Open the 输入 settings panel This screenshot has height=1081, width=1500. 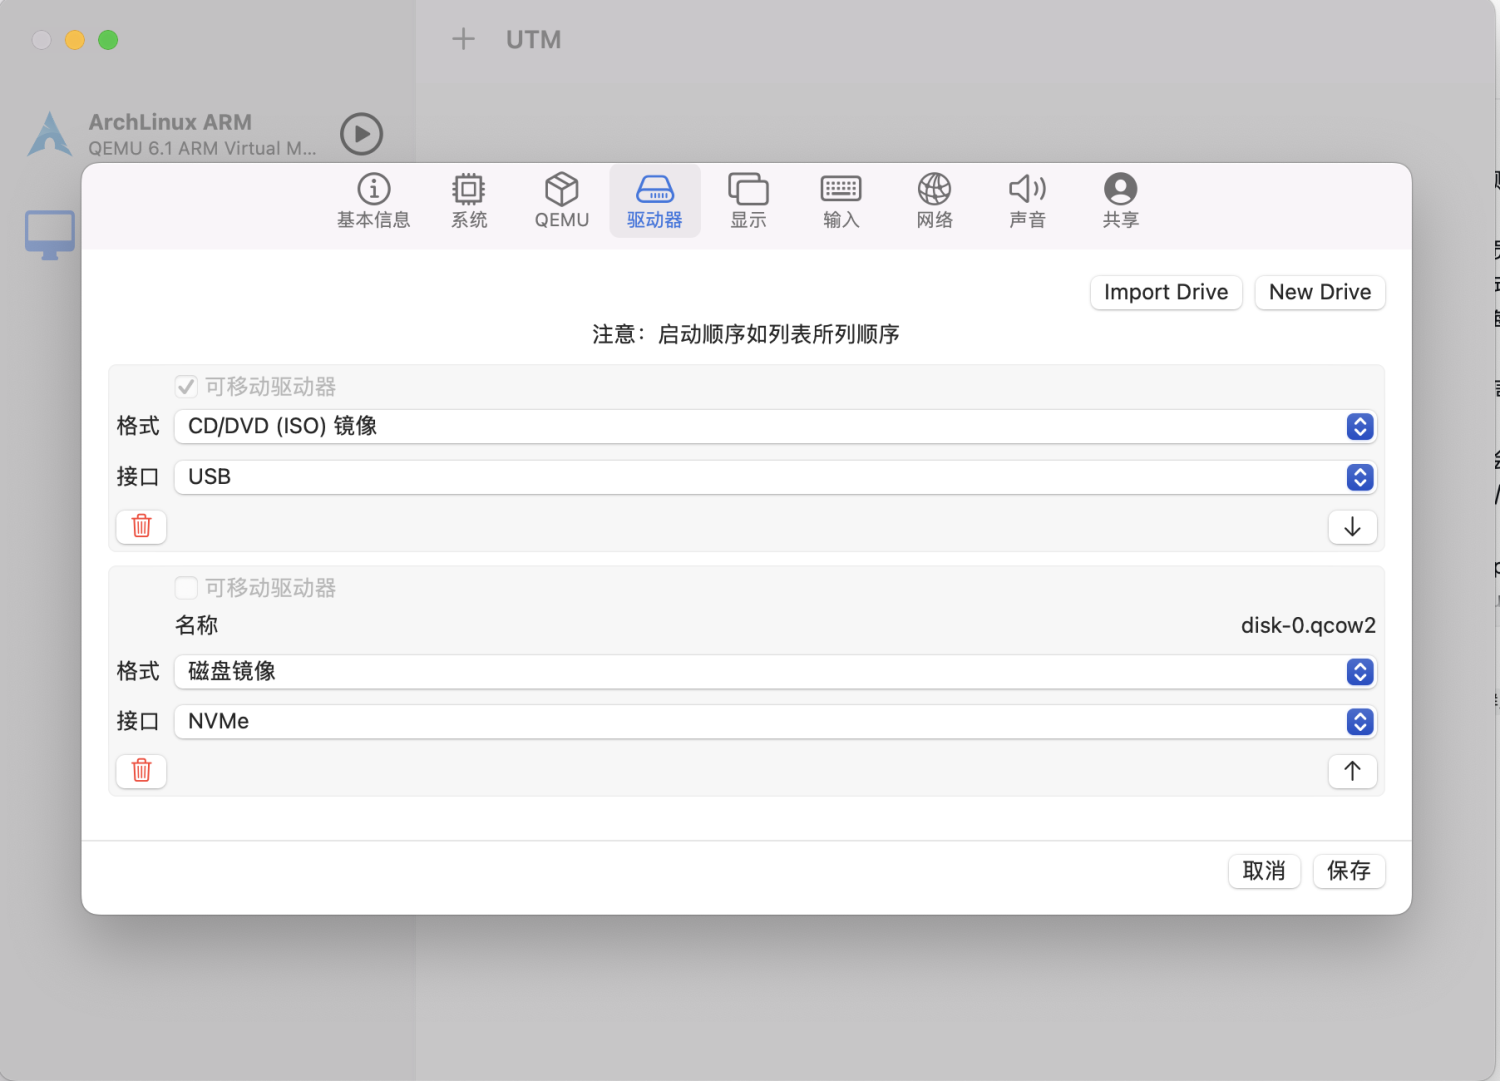point(840,200)
